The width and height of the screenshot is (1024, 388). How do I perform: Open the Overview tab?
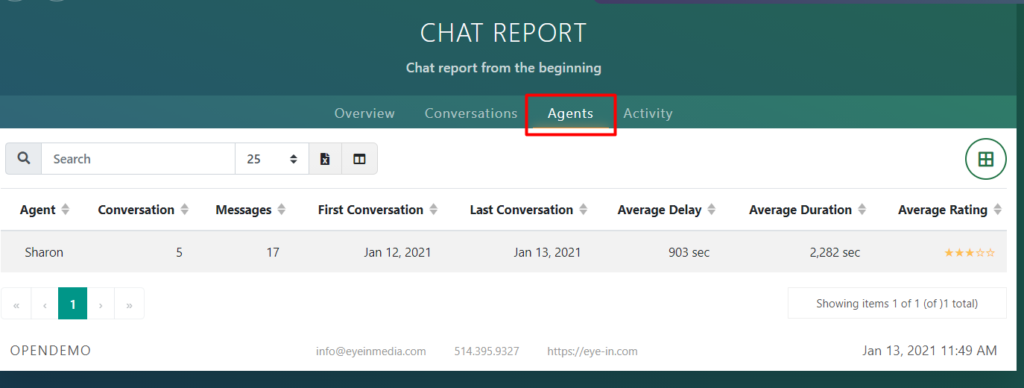tap(364, 114)
